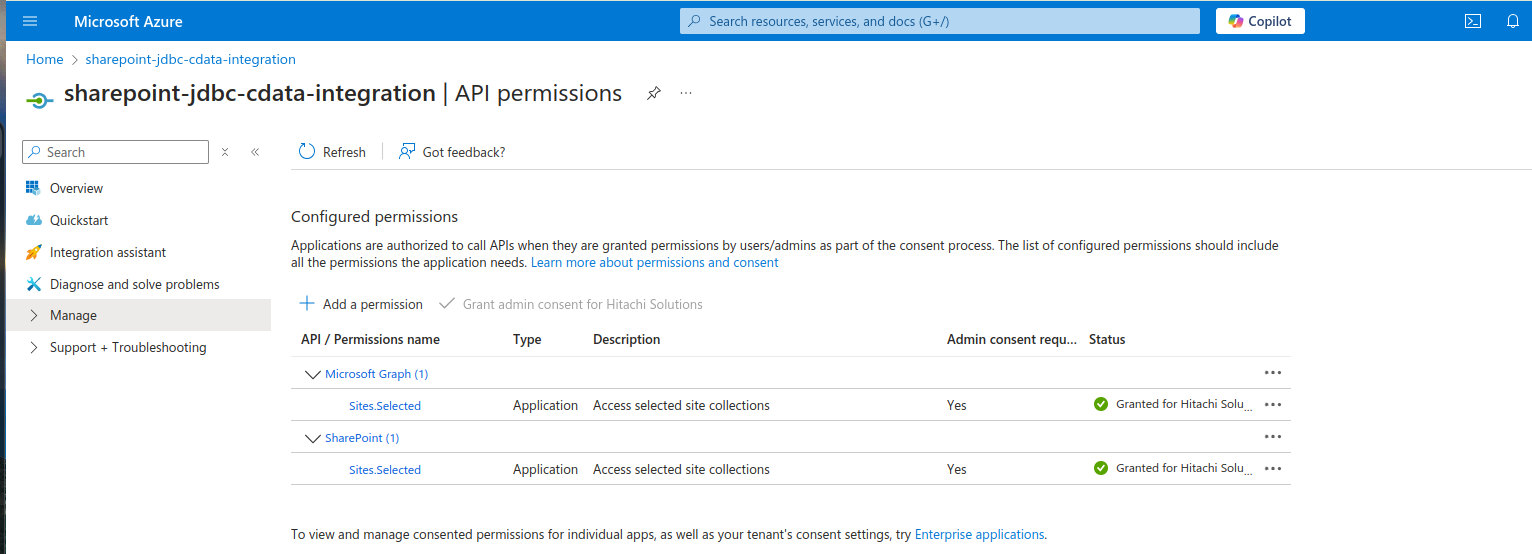1532x554 pixels.
Task: Click the Diagnose wrench icon
Action: pyautogui.click(x=33, y=284)
